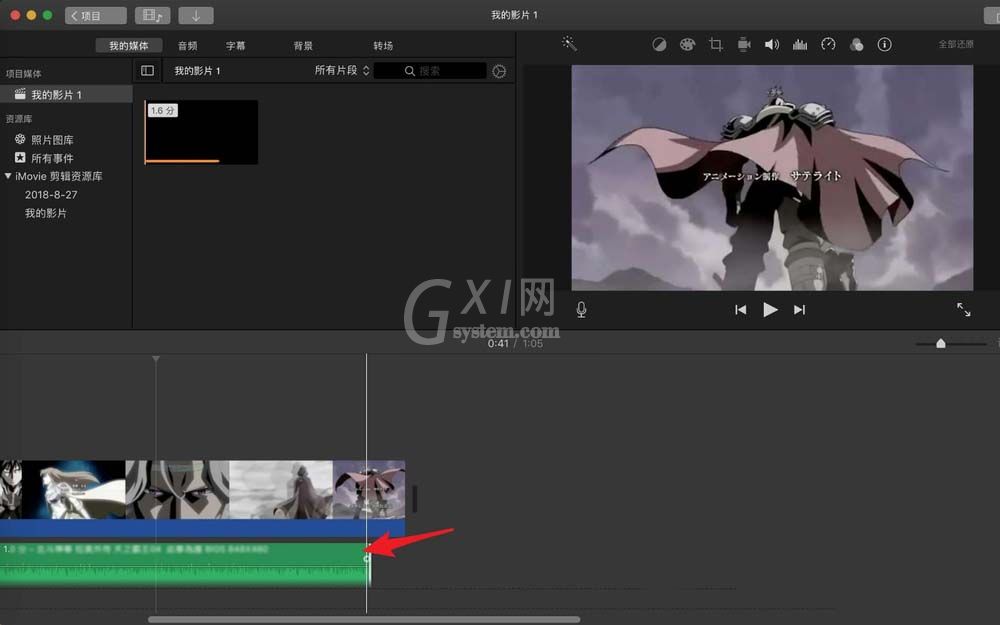The width and height of the screenshot is (1000, 625).
Task: Open the volume adjustment speaker icon
Action: (772, 45)
